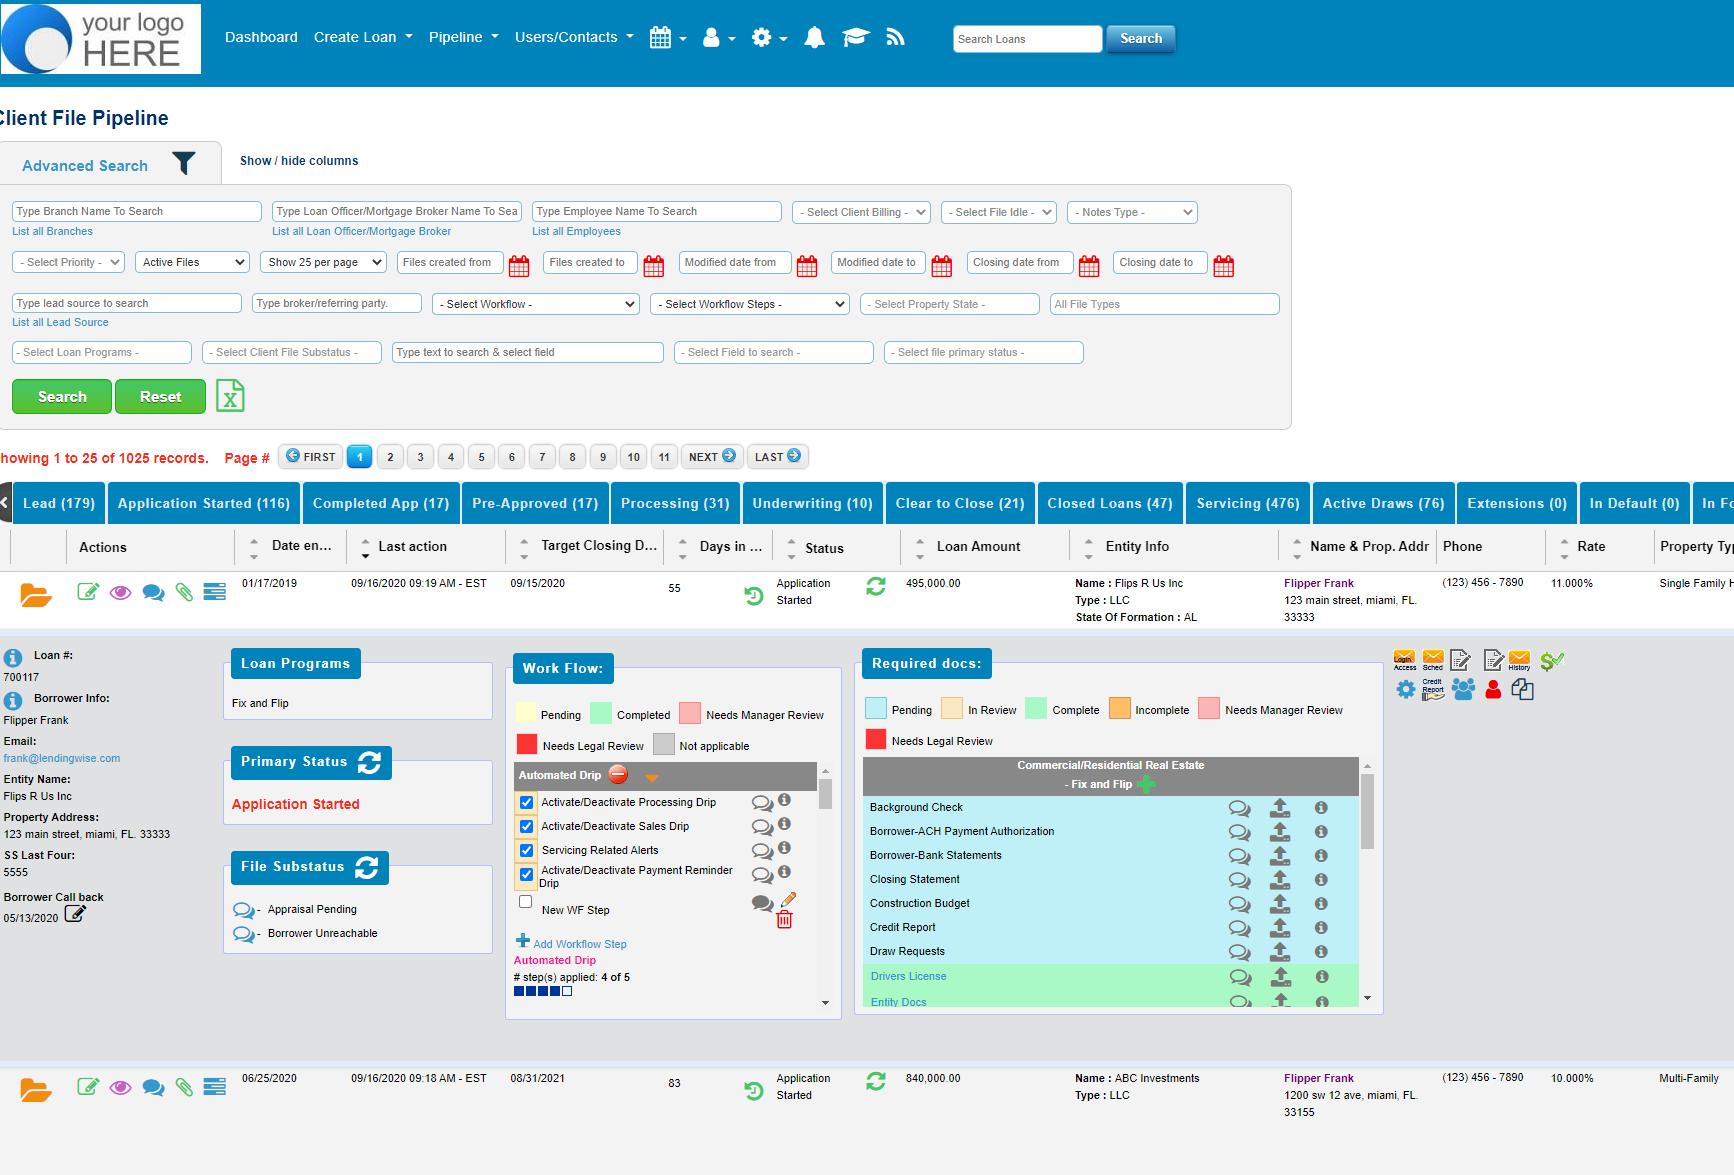The width and height of the screenshot is (1734, 1175).
Task: Click the green Reset button
Action: click(160, 396)
